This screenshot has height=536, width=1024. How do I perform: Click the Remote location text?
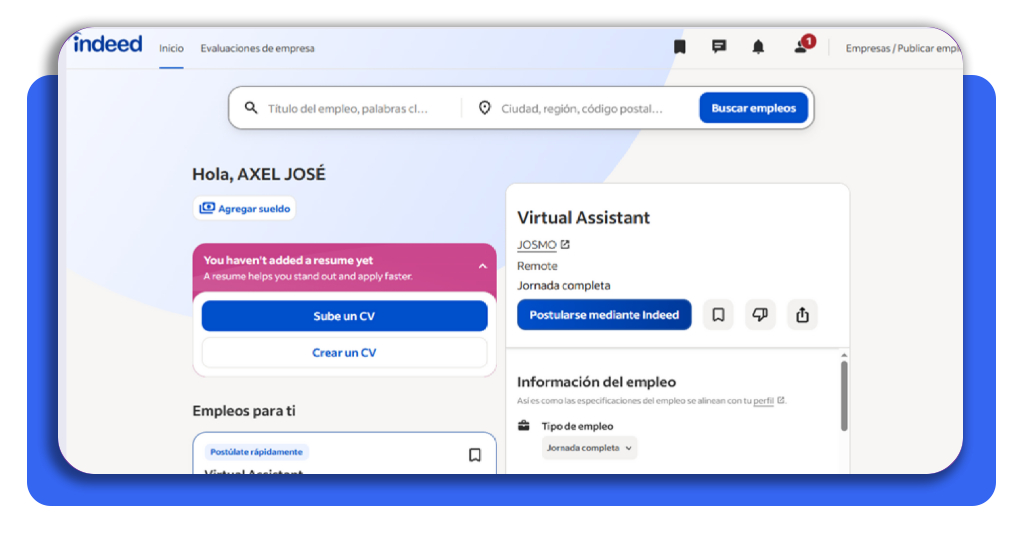coord(537,266)
